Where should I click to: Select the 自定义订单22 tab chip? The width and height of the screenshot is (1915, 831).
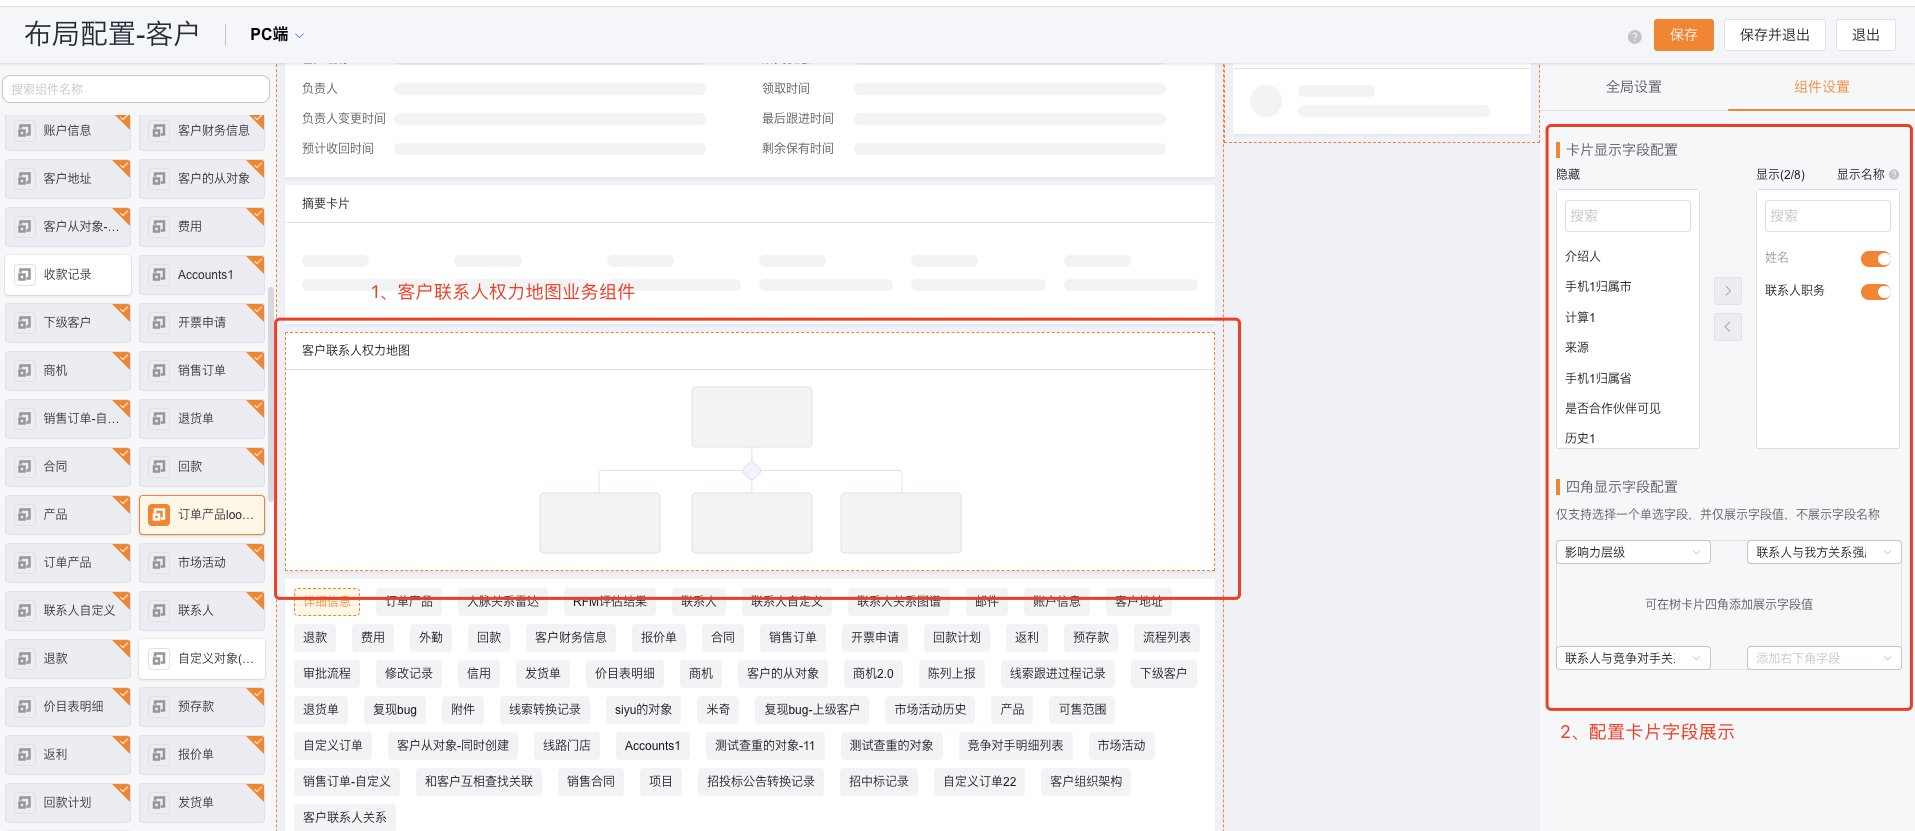[979, 781]
